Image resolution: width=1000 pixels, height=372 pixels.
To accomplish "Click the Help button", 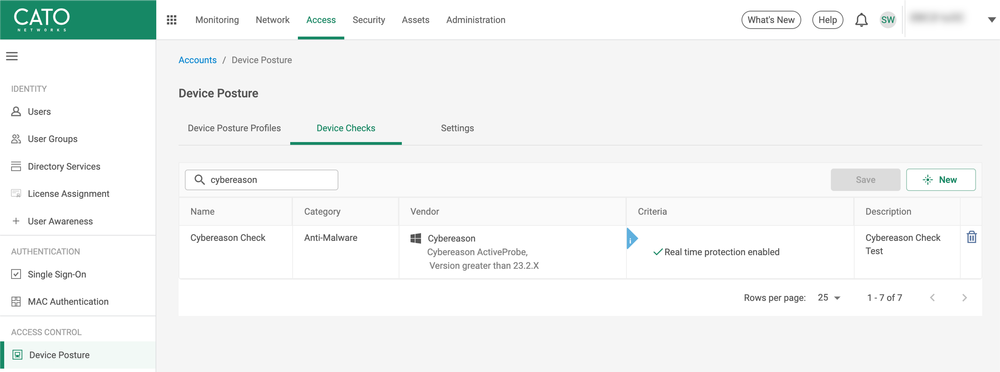I will coord(827,20).
